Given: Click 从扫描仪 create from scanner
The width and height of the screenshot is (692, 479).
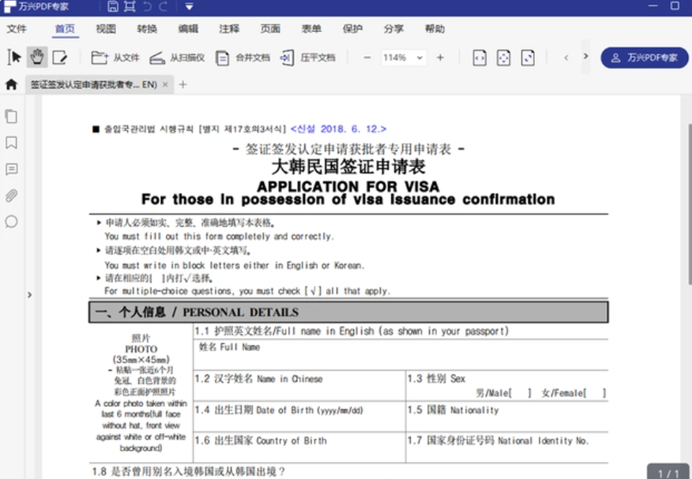Looking at the screenshot, I should [x=177, y=58].
